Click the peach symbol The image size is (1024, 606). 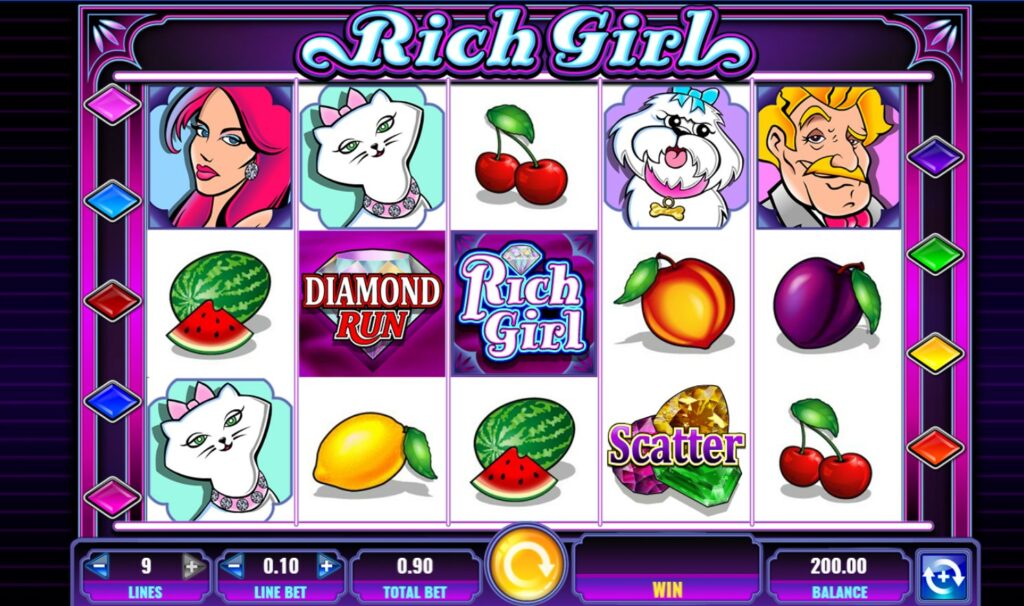coord(676,301)
